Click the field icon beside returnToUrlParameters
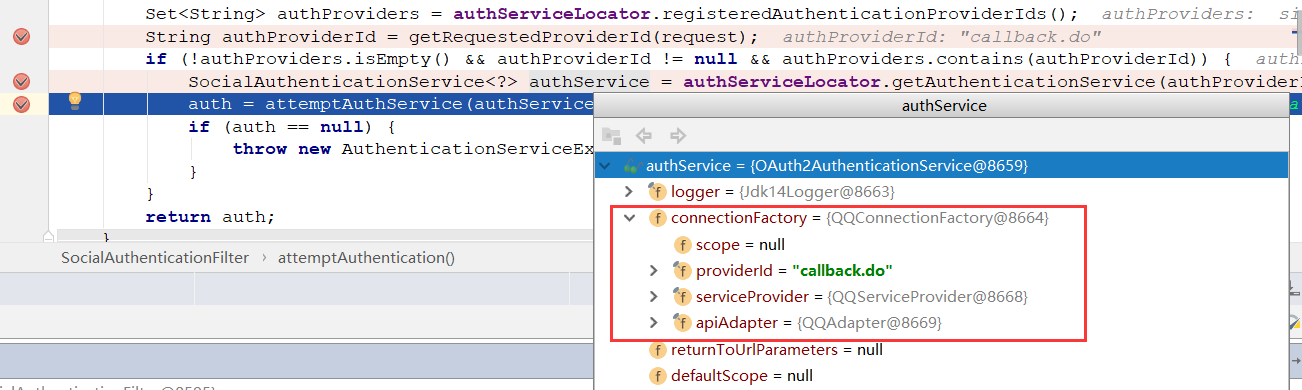The height and width of the screenshot is (390, 1302). 657,350
